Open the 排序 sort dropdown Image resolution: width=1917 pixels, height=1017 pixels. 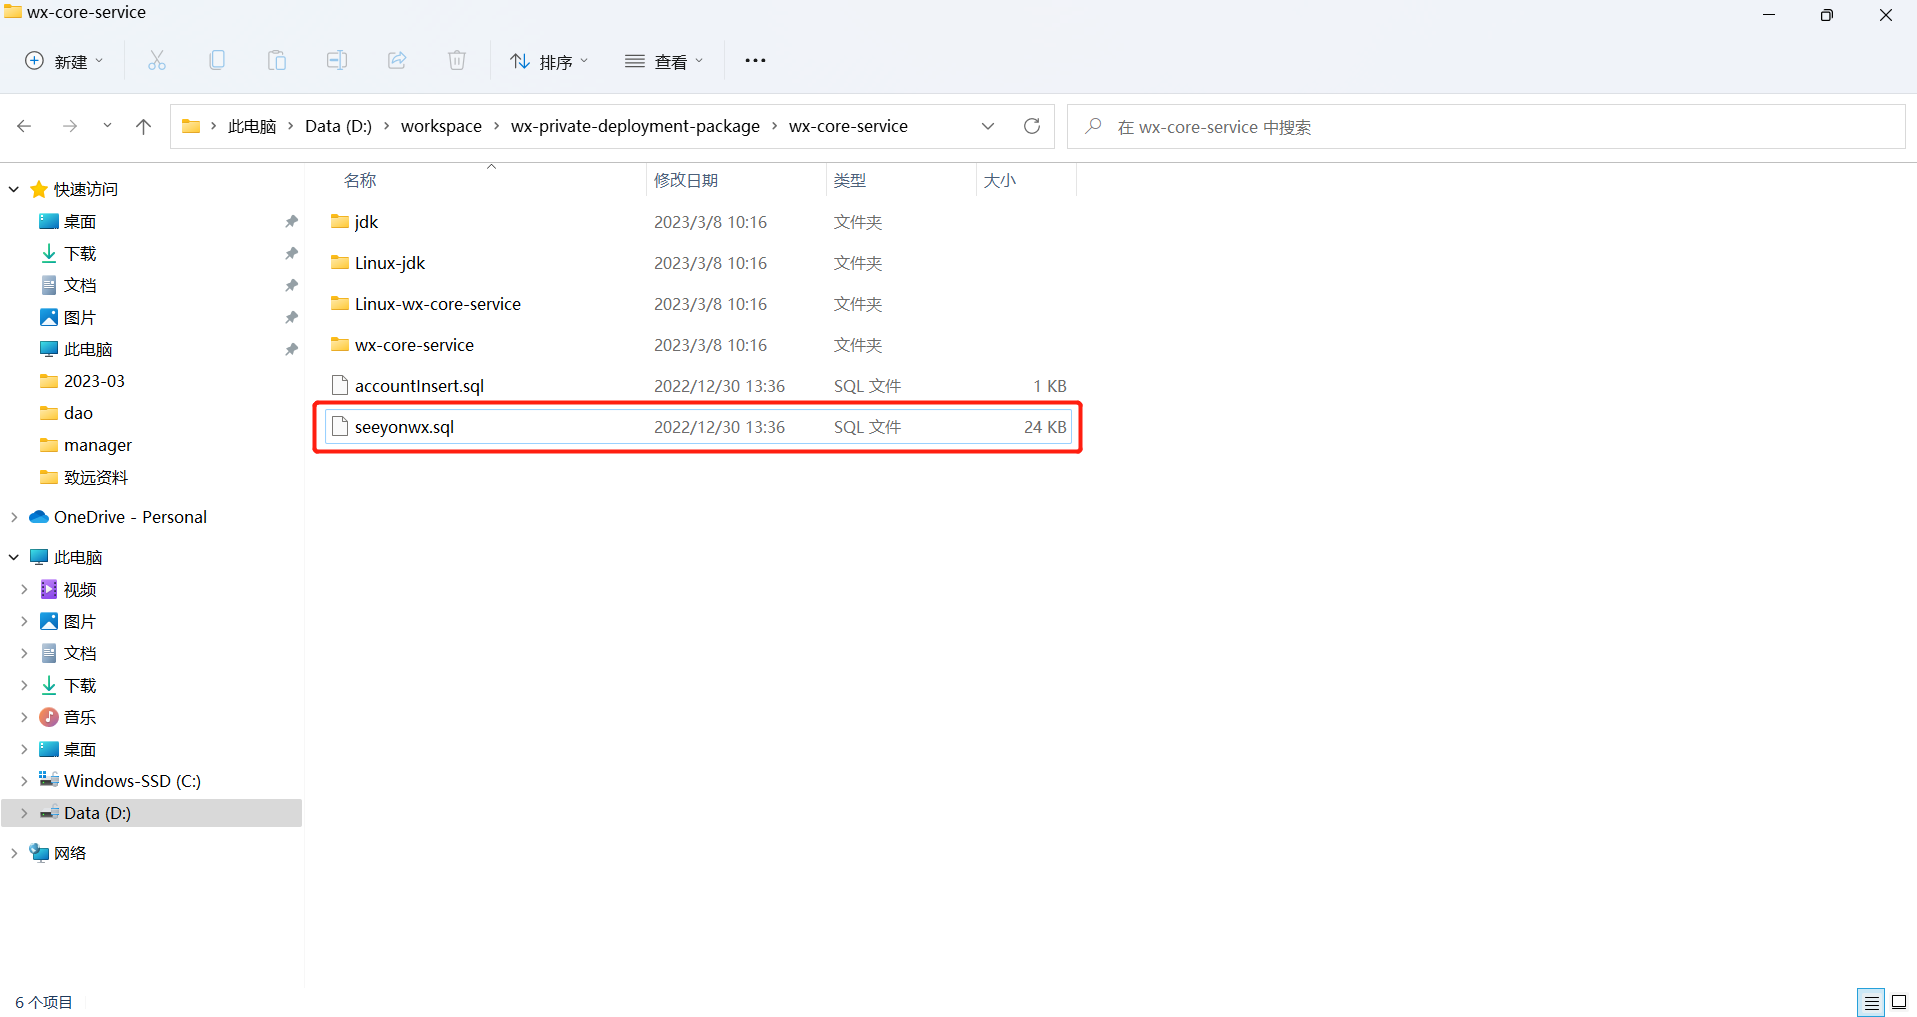tap(549, 61)
